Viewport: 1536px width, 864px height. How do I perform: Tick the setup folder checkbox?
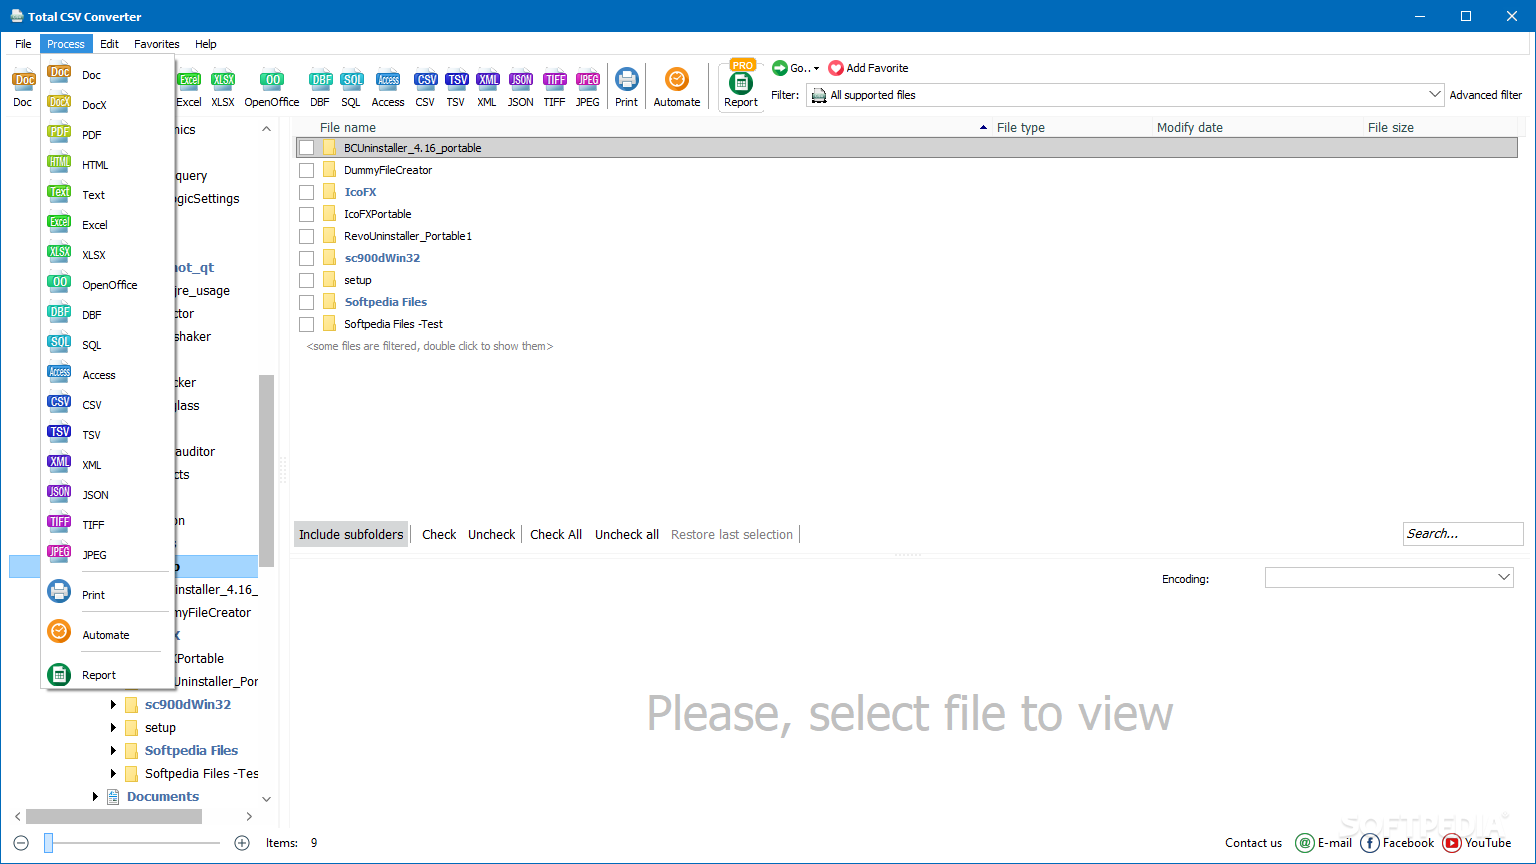click(x=307, y=280)
